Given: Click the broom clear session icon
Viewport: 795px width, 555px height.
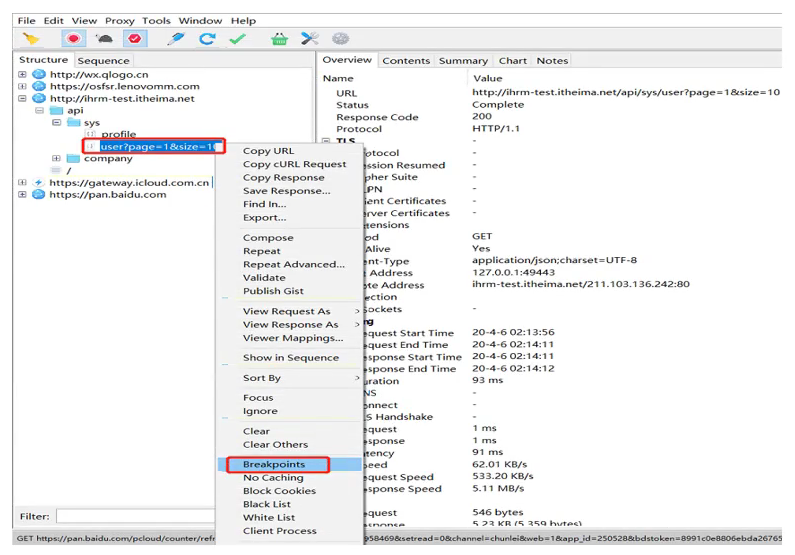Looking at the screenshot, I should [31, 39].
